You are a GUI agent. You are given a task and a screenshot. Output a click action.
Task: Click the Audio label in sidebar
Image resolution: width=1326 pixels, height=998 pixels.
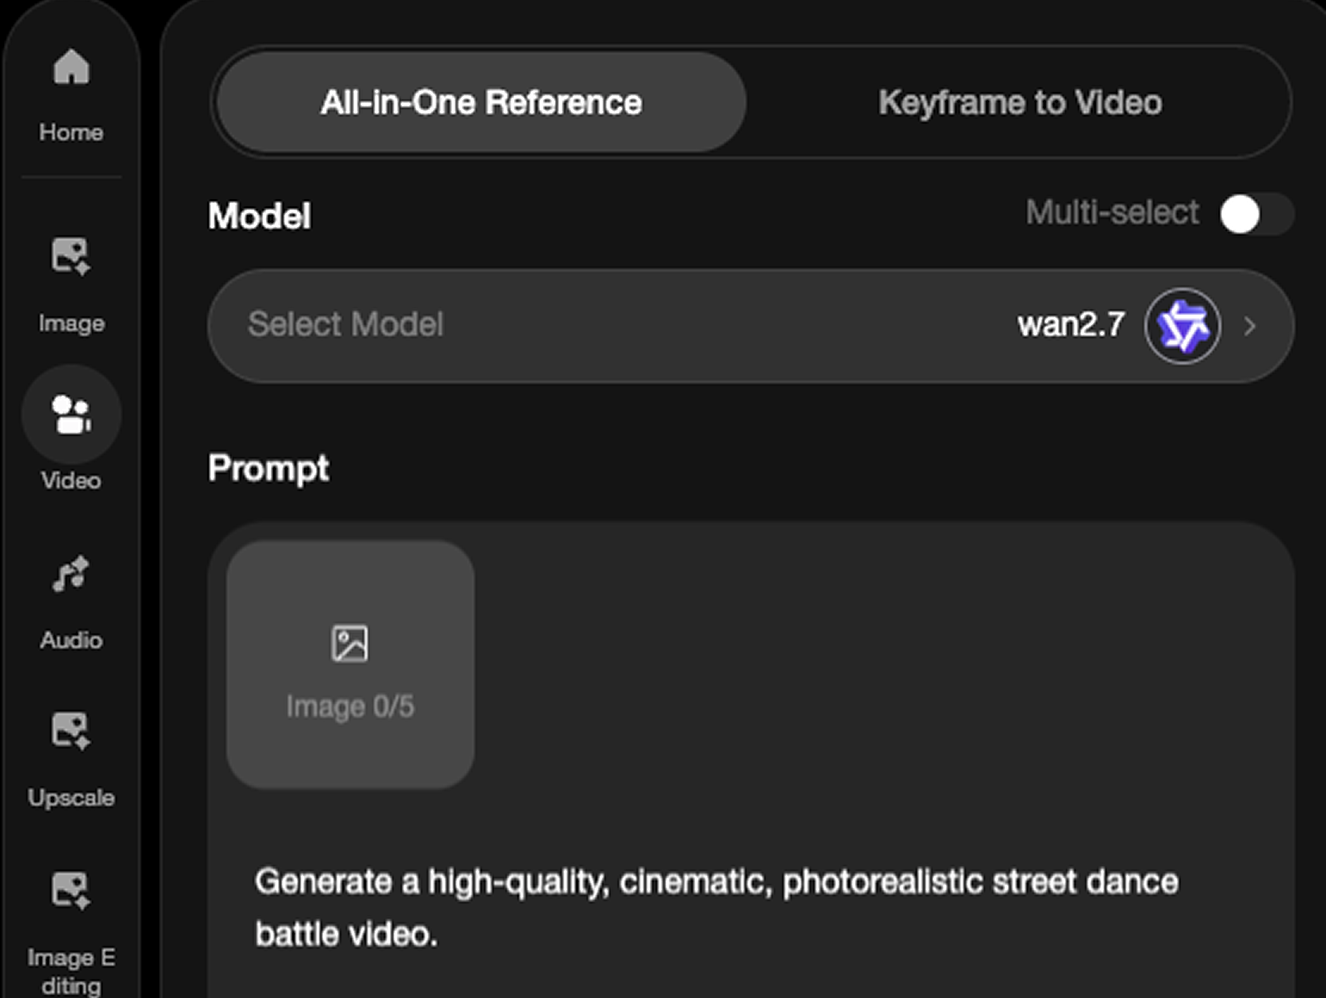(x=71, y=640)
